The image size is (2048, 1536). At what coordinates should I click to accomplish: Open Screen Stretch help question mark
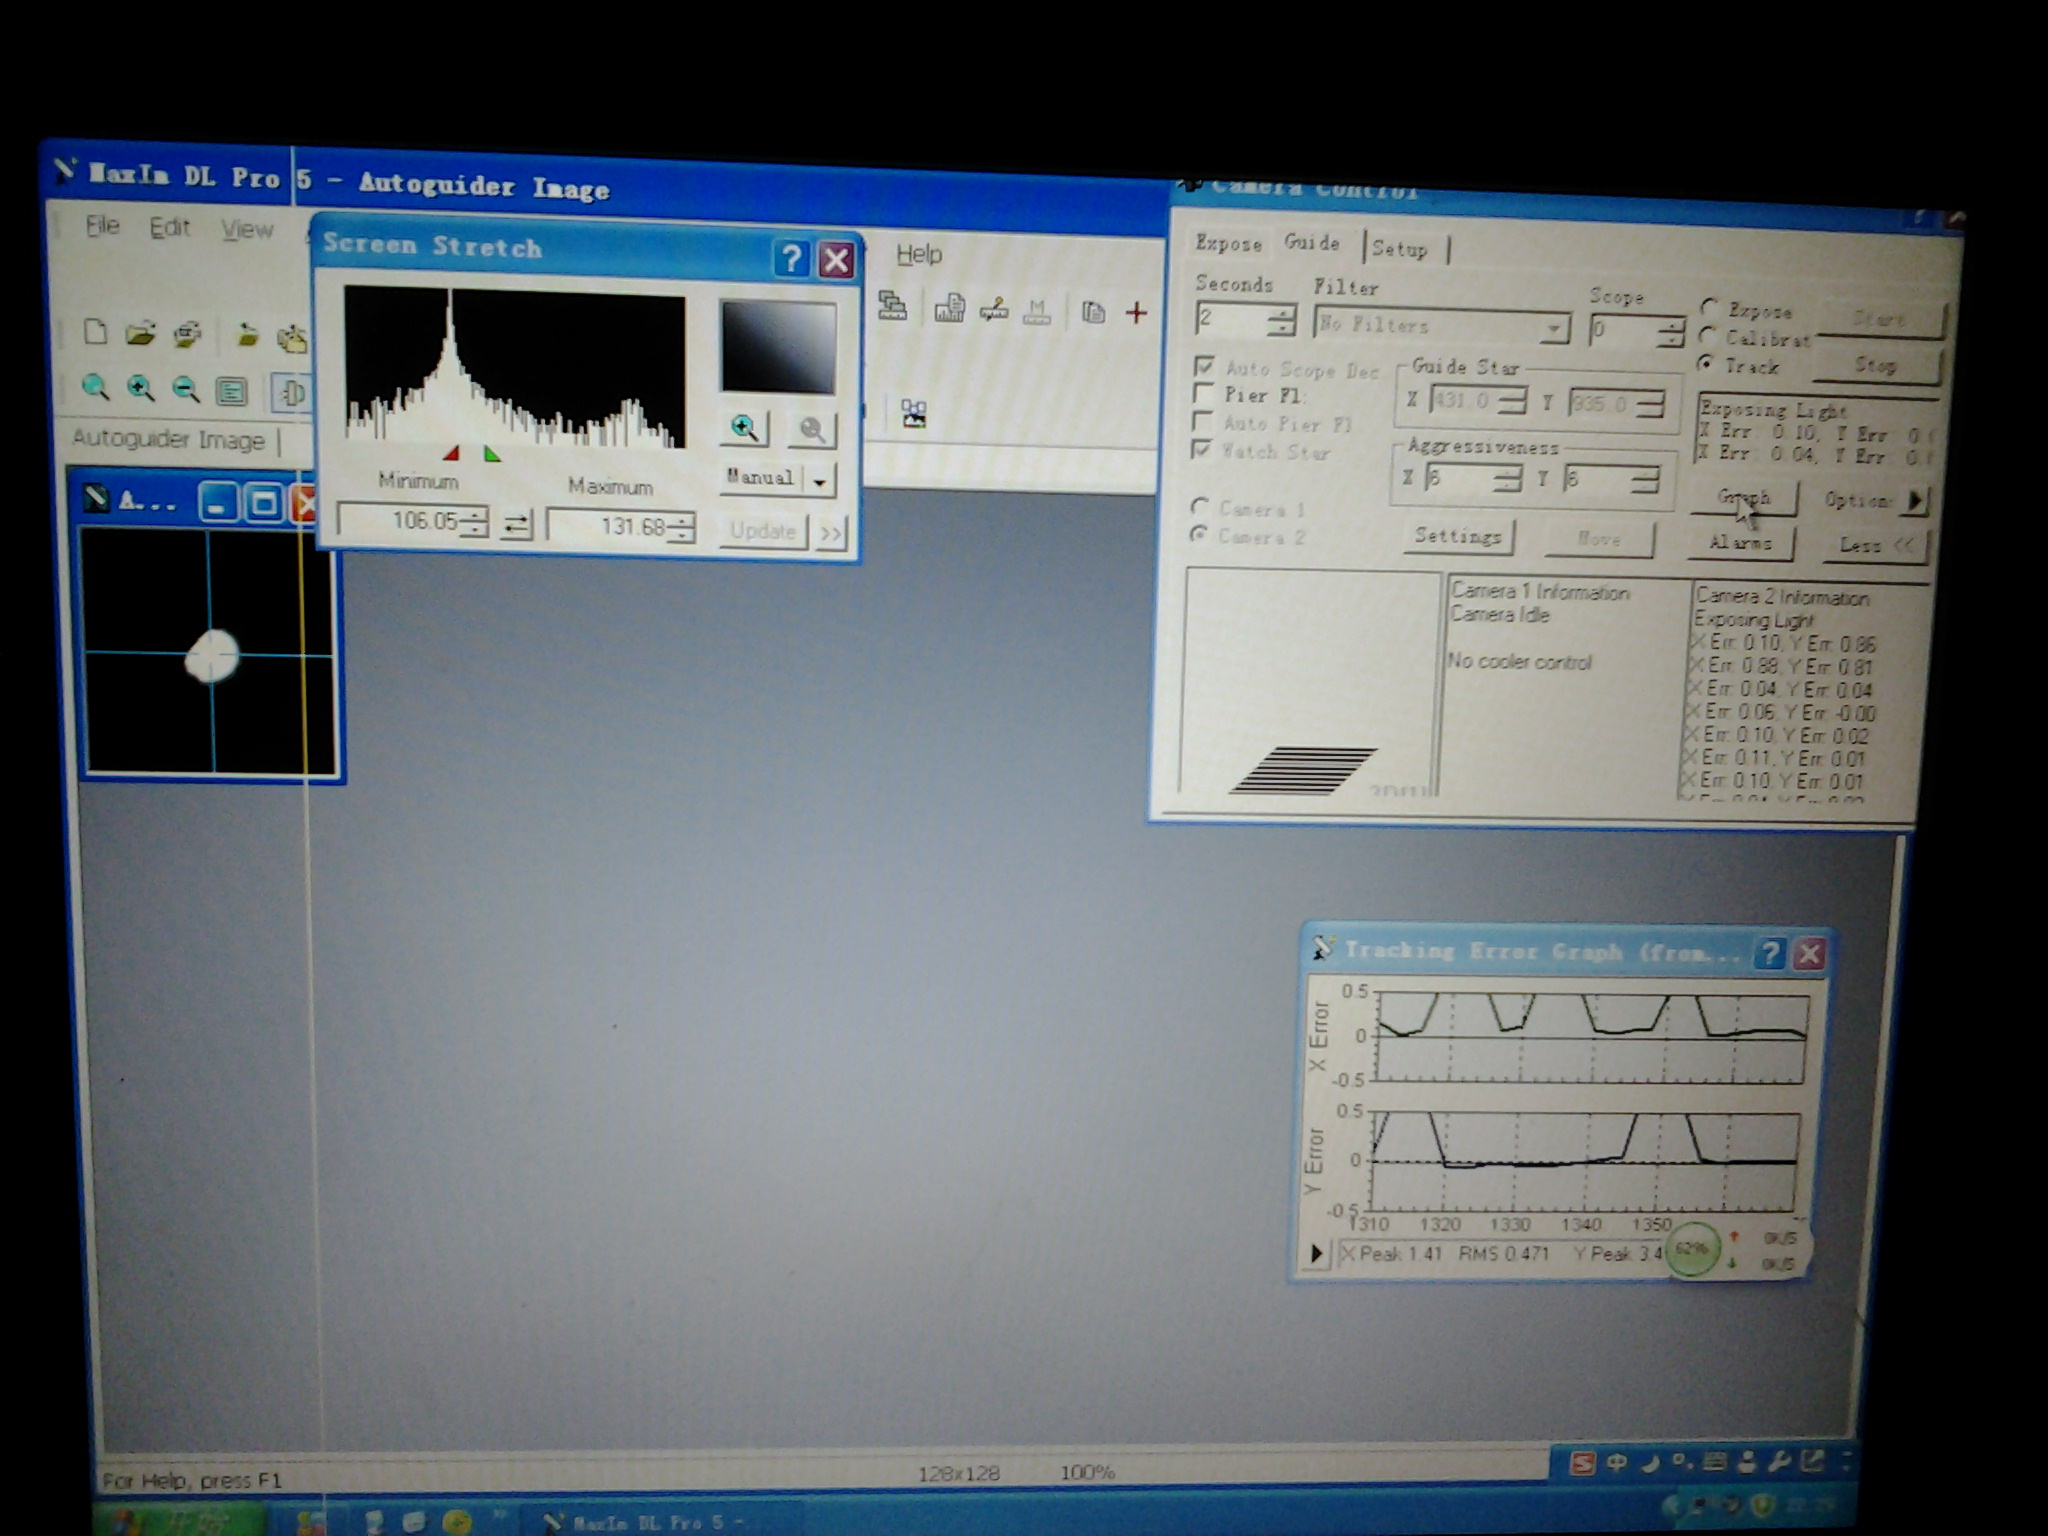790,259
